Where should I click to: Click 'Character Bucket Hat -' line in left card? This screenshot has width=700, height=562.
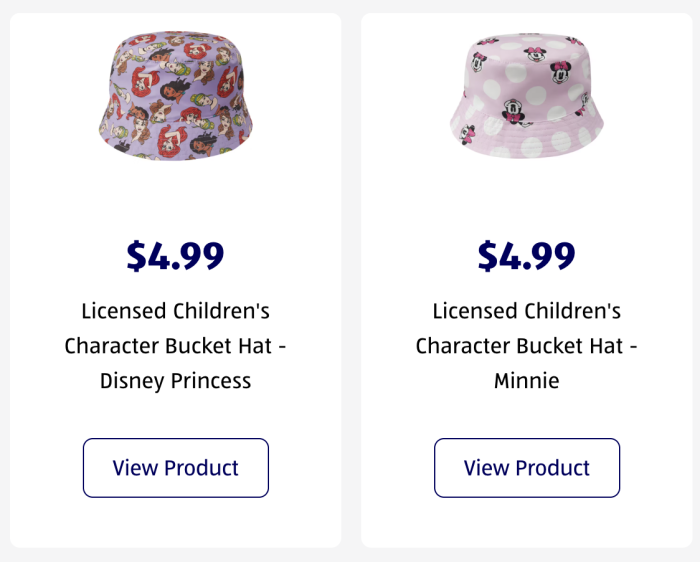[175, 346]
